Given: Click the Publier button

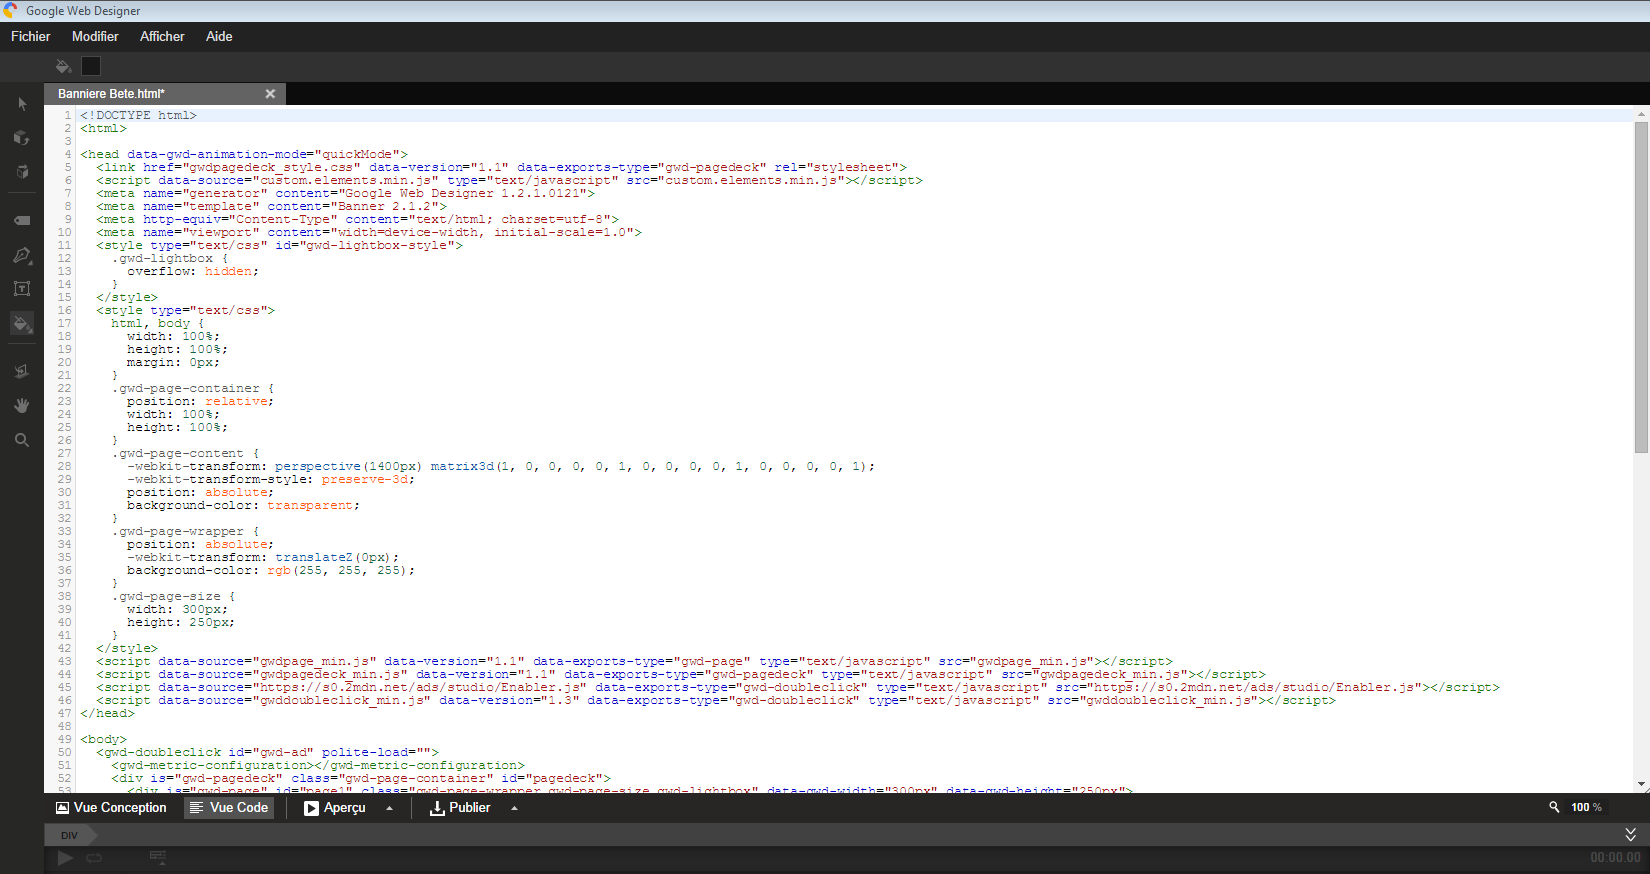Looking at the screenshot, I should coord(460,808).
